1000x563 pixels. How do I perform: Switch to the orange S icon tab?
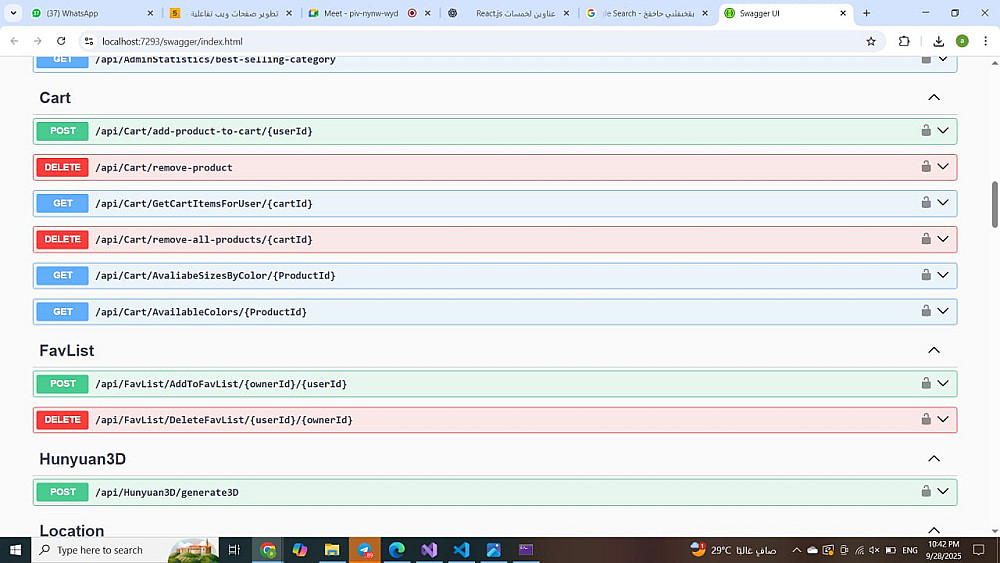231,13
